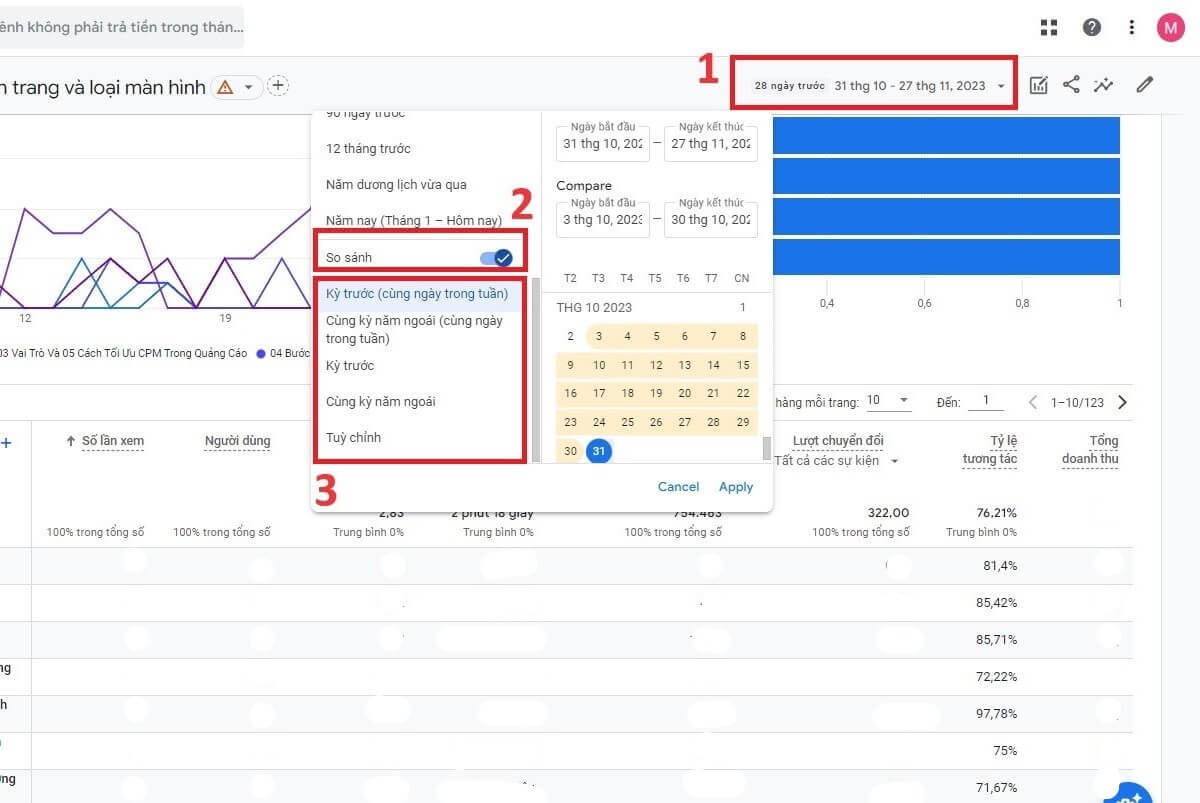The width and height of the screenshot is (1200, 803).
Task: Select day 2 in October calendar
Action: [x=570, y=336]
